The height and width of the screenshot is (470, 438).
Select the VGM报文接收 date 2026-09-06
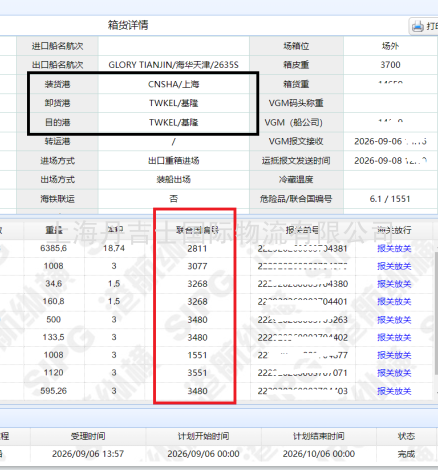pyautogui.click(x=378, y=142)
